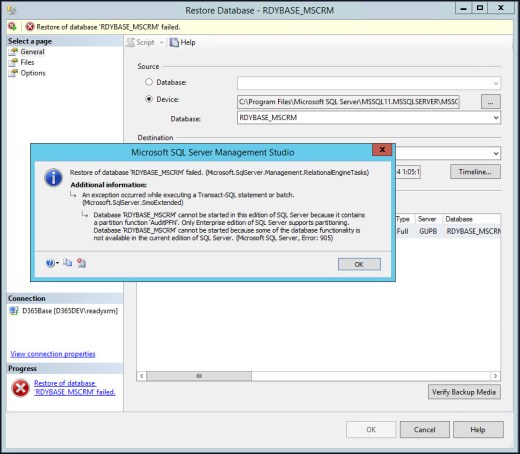Image resolution: width=520 pixels, height=454 pixels.
Task: Click Verify Backup Media button
Action: click(464, 392)
